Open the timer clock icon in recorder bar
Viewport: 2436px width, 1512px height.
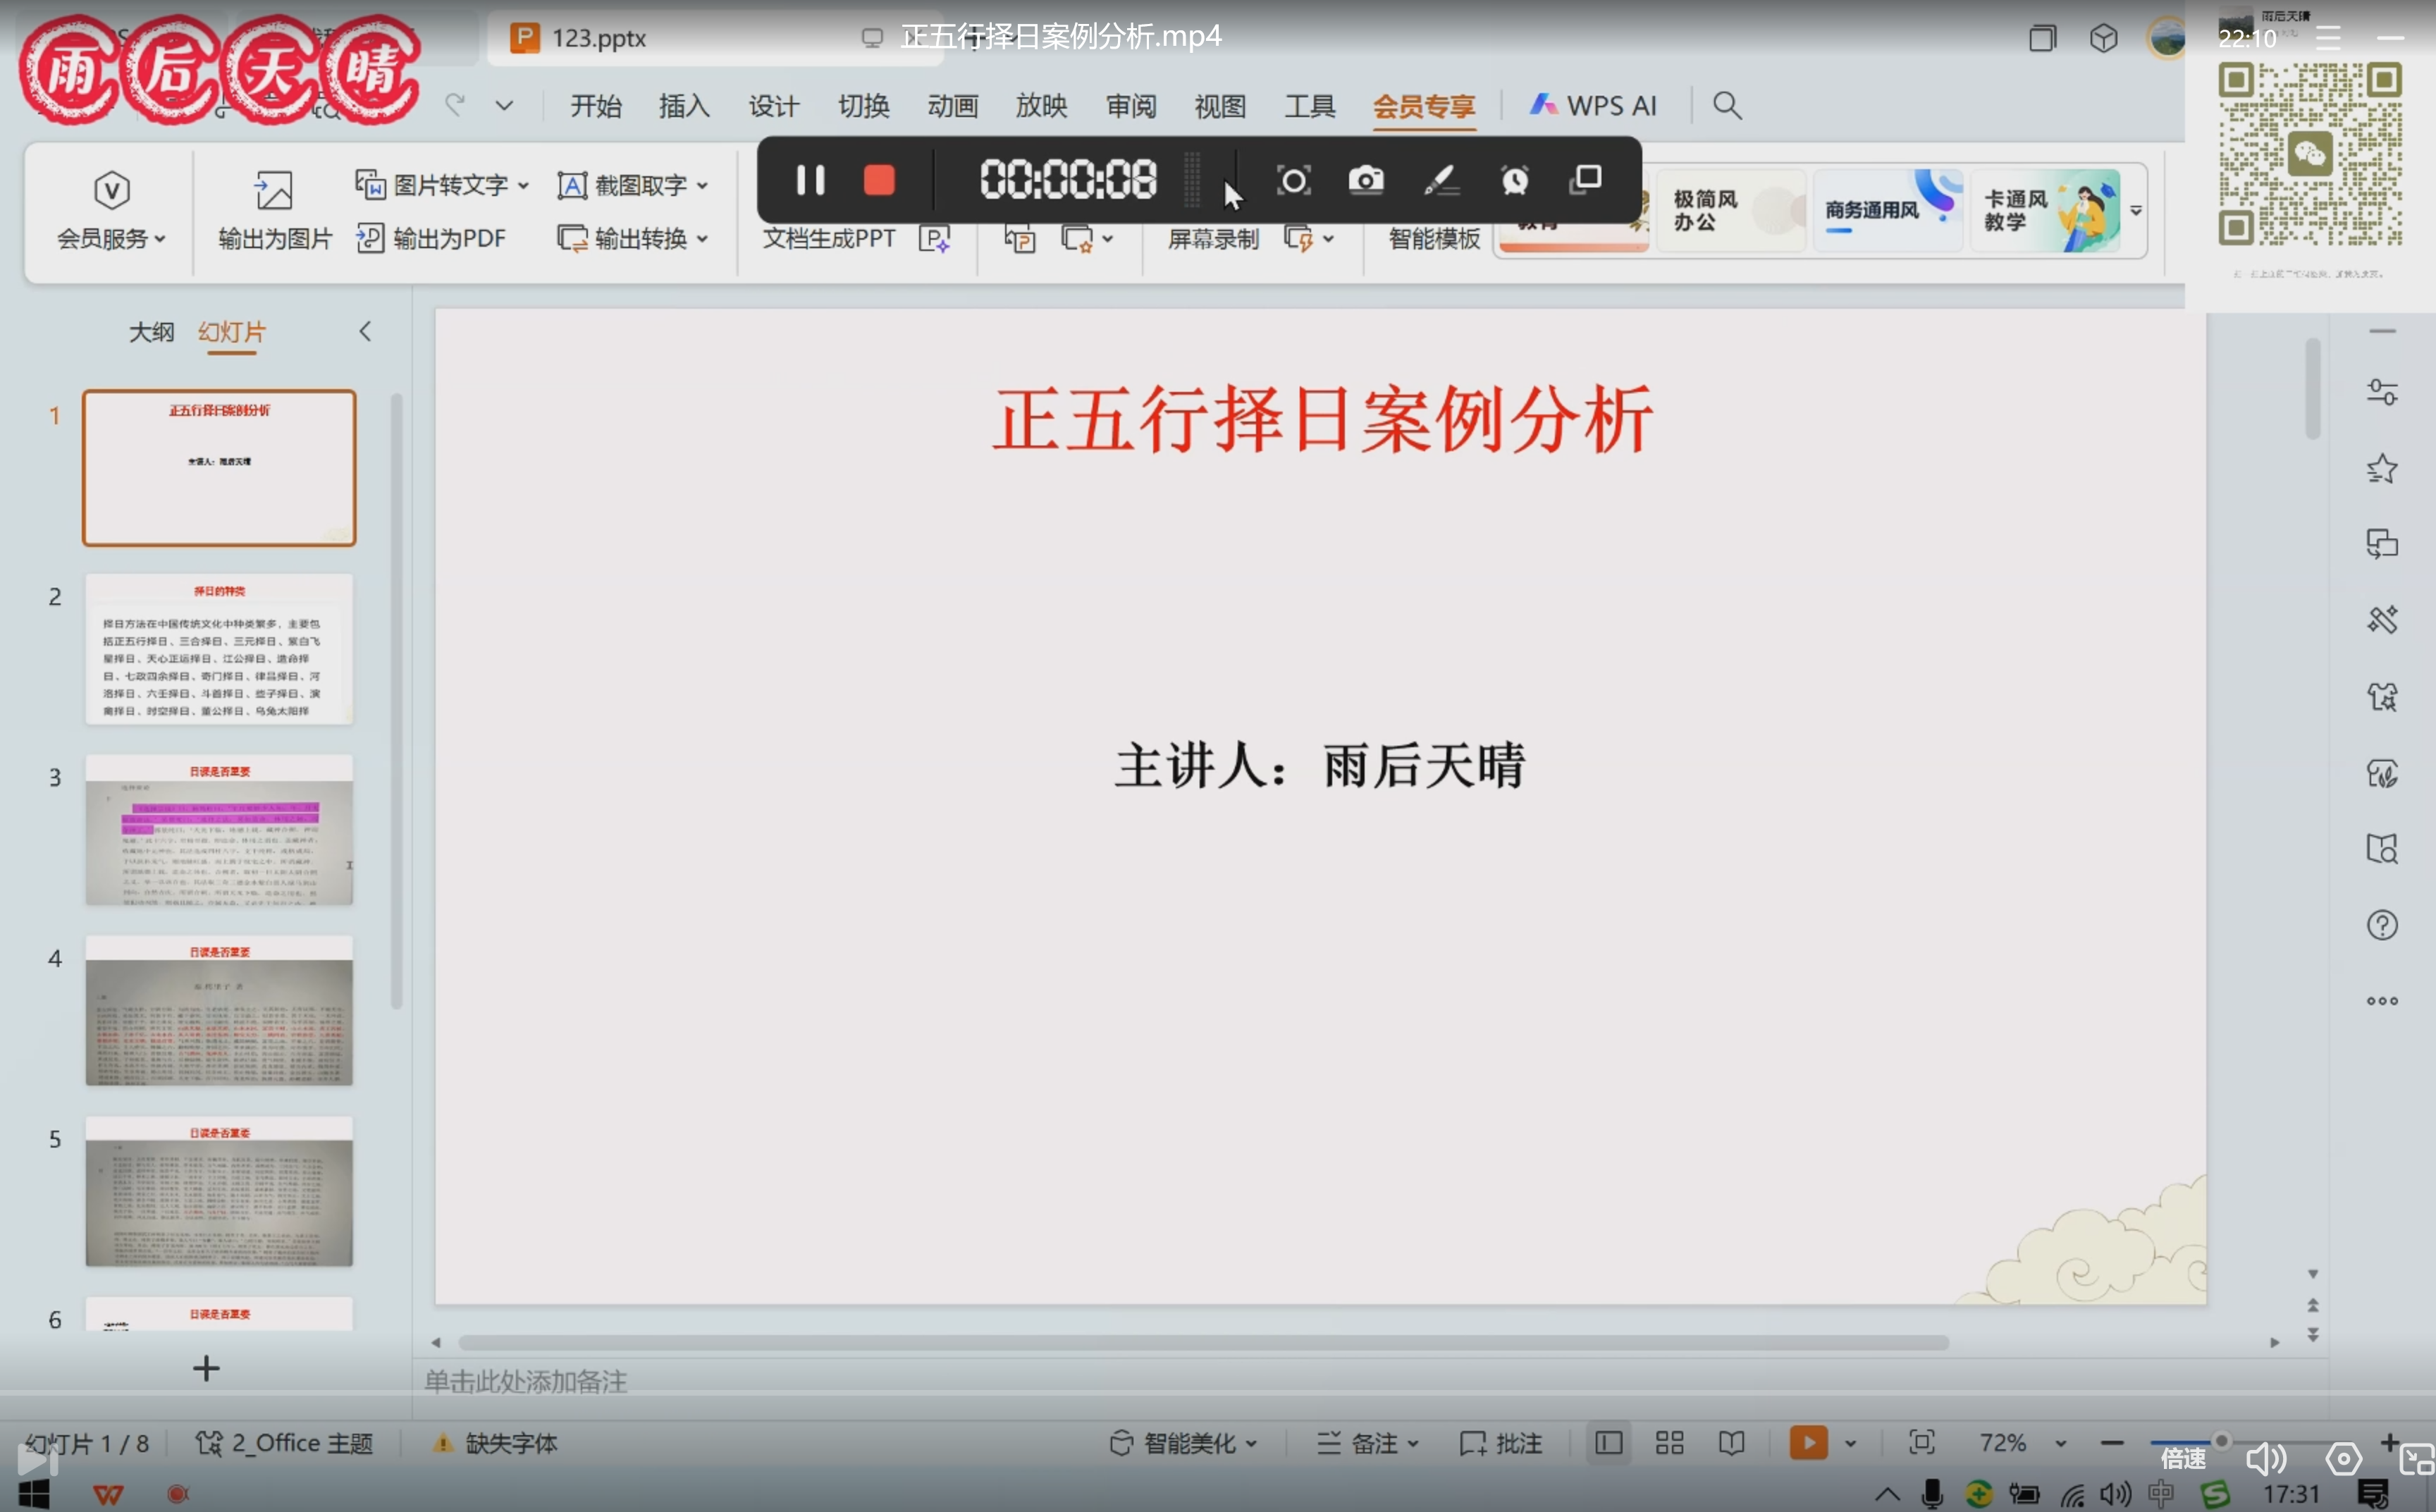[x=1514, y=181]
